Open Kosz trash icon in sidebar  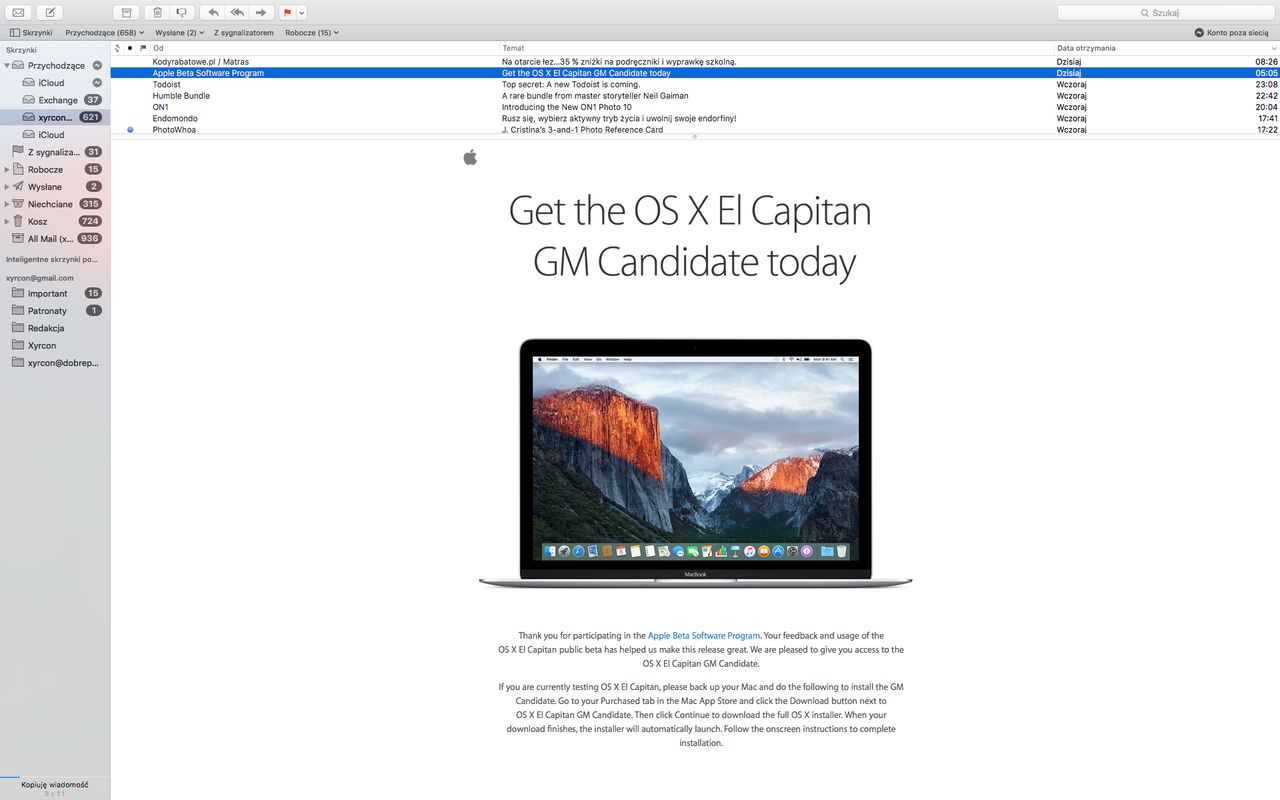[x=18, y=220]
